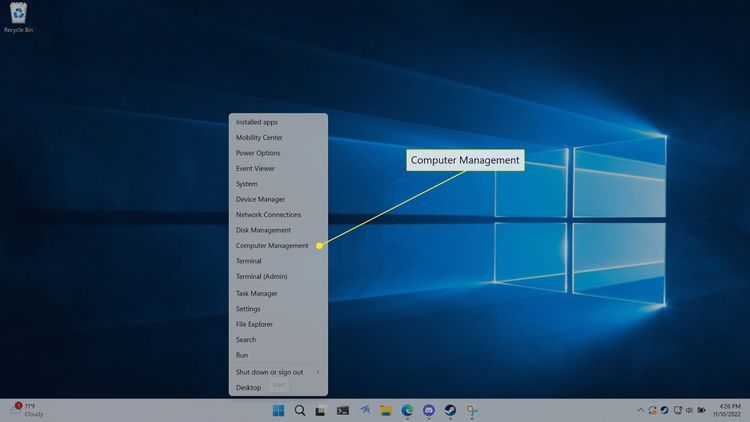Launch Terminal from the taskbar

[x=342, y=410]
